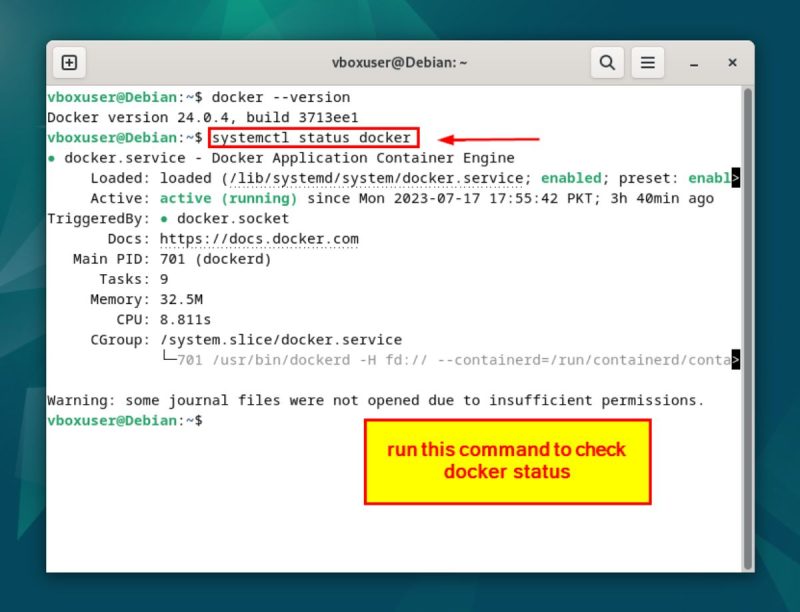Click the yellow annotation box

click(x=508, y=461)
